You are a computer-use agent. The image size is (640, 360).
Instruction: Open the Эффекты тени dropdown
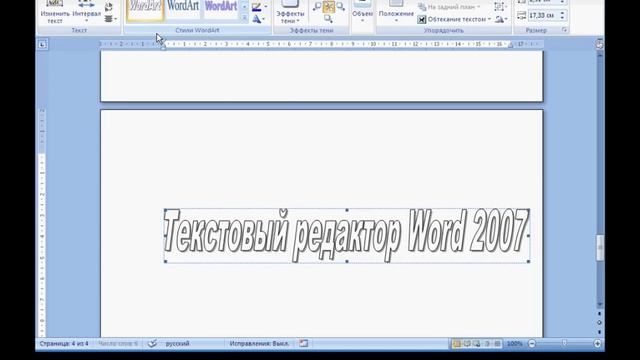pyautogui.click(x=290, y=12)
